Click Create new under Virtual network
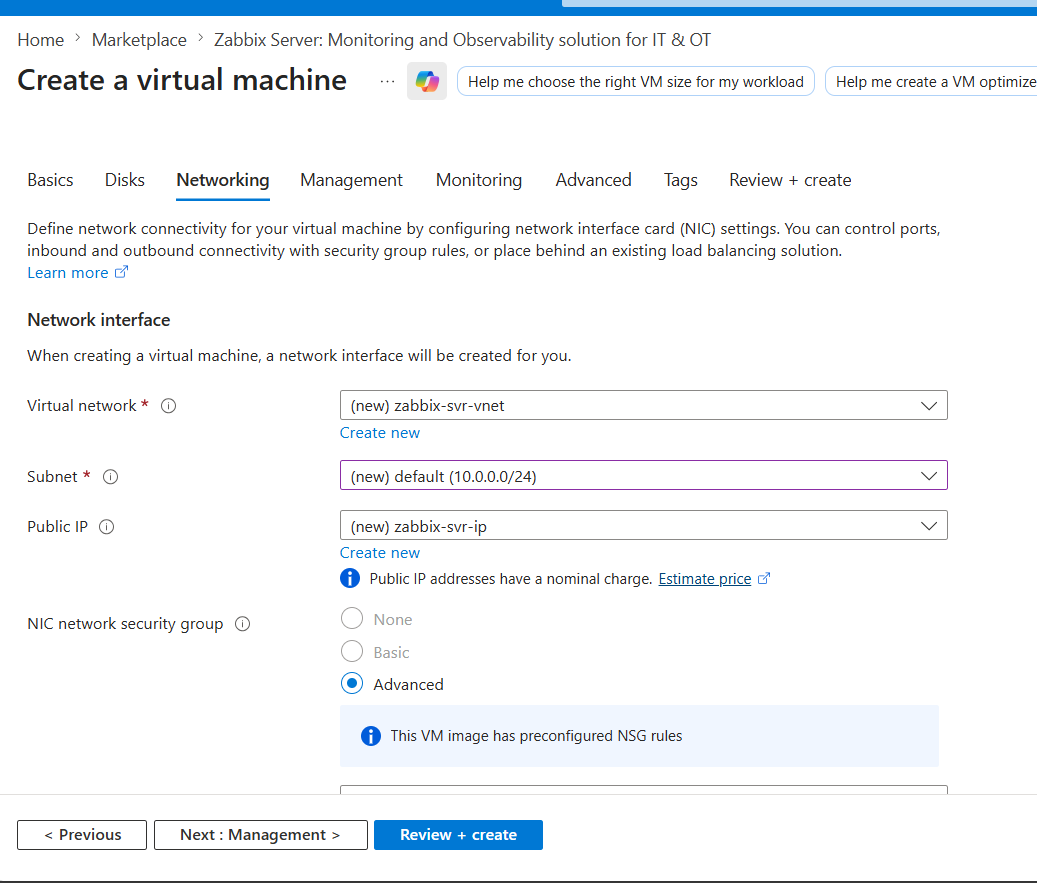 pyautogui.click(x=380, y=433)
